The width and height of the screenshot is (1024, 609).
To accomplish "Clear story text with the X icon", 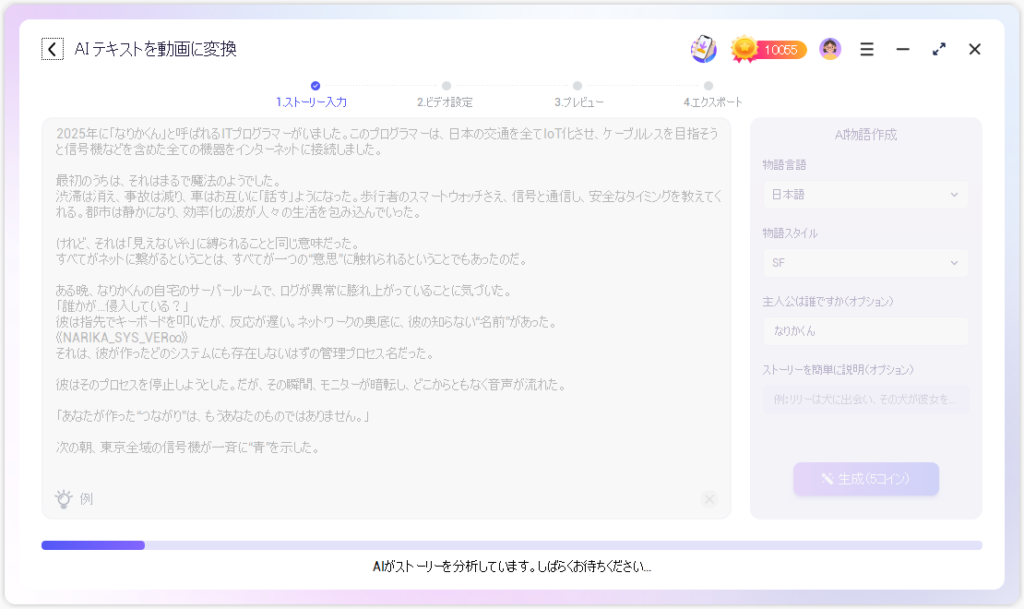I will pos(709,499).
